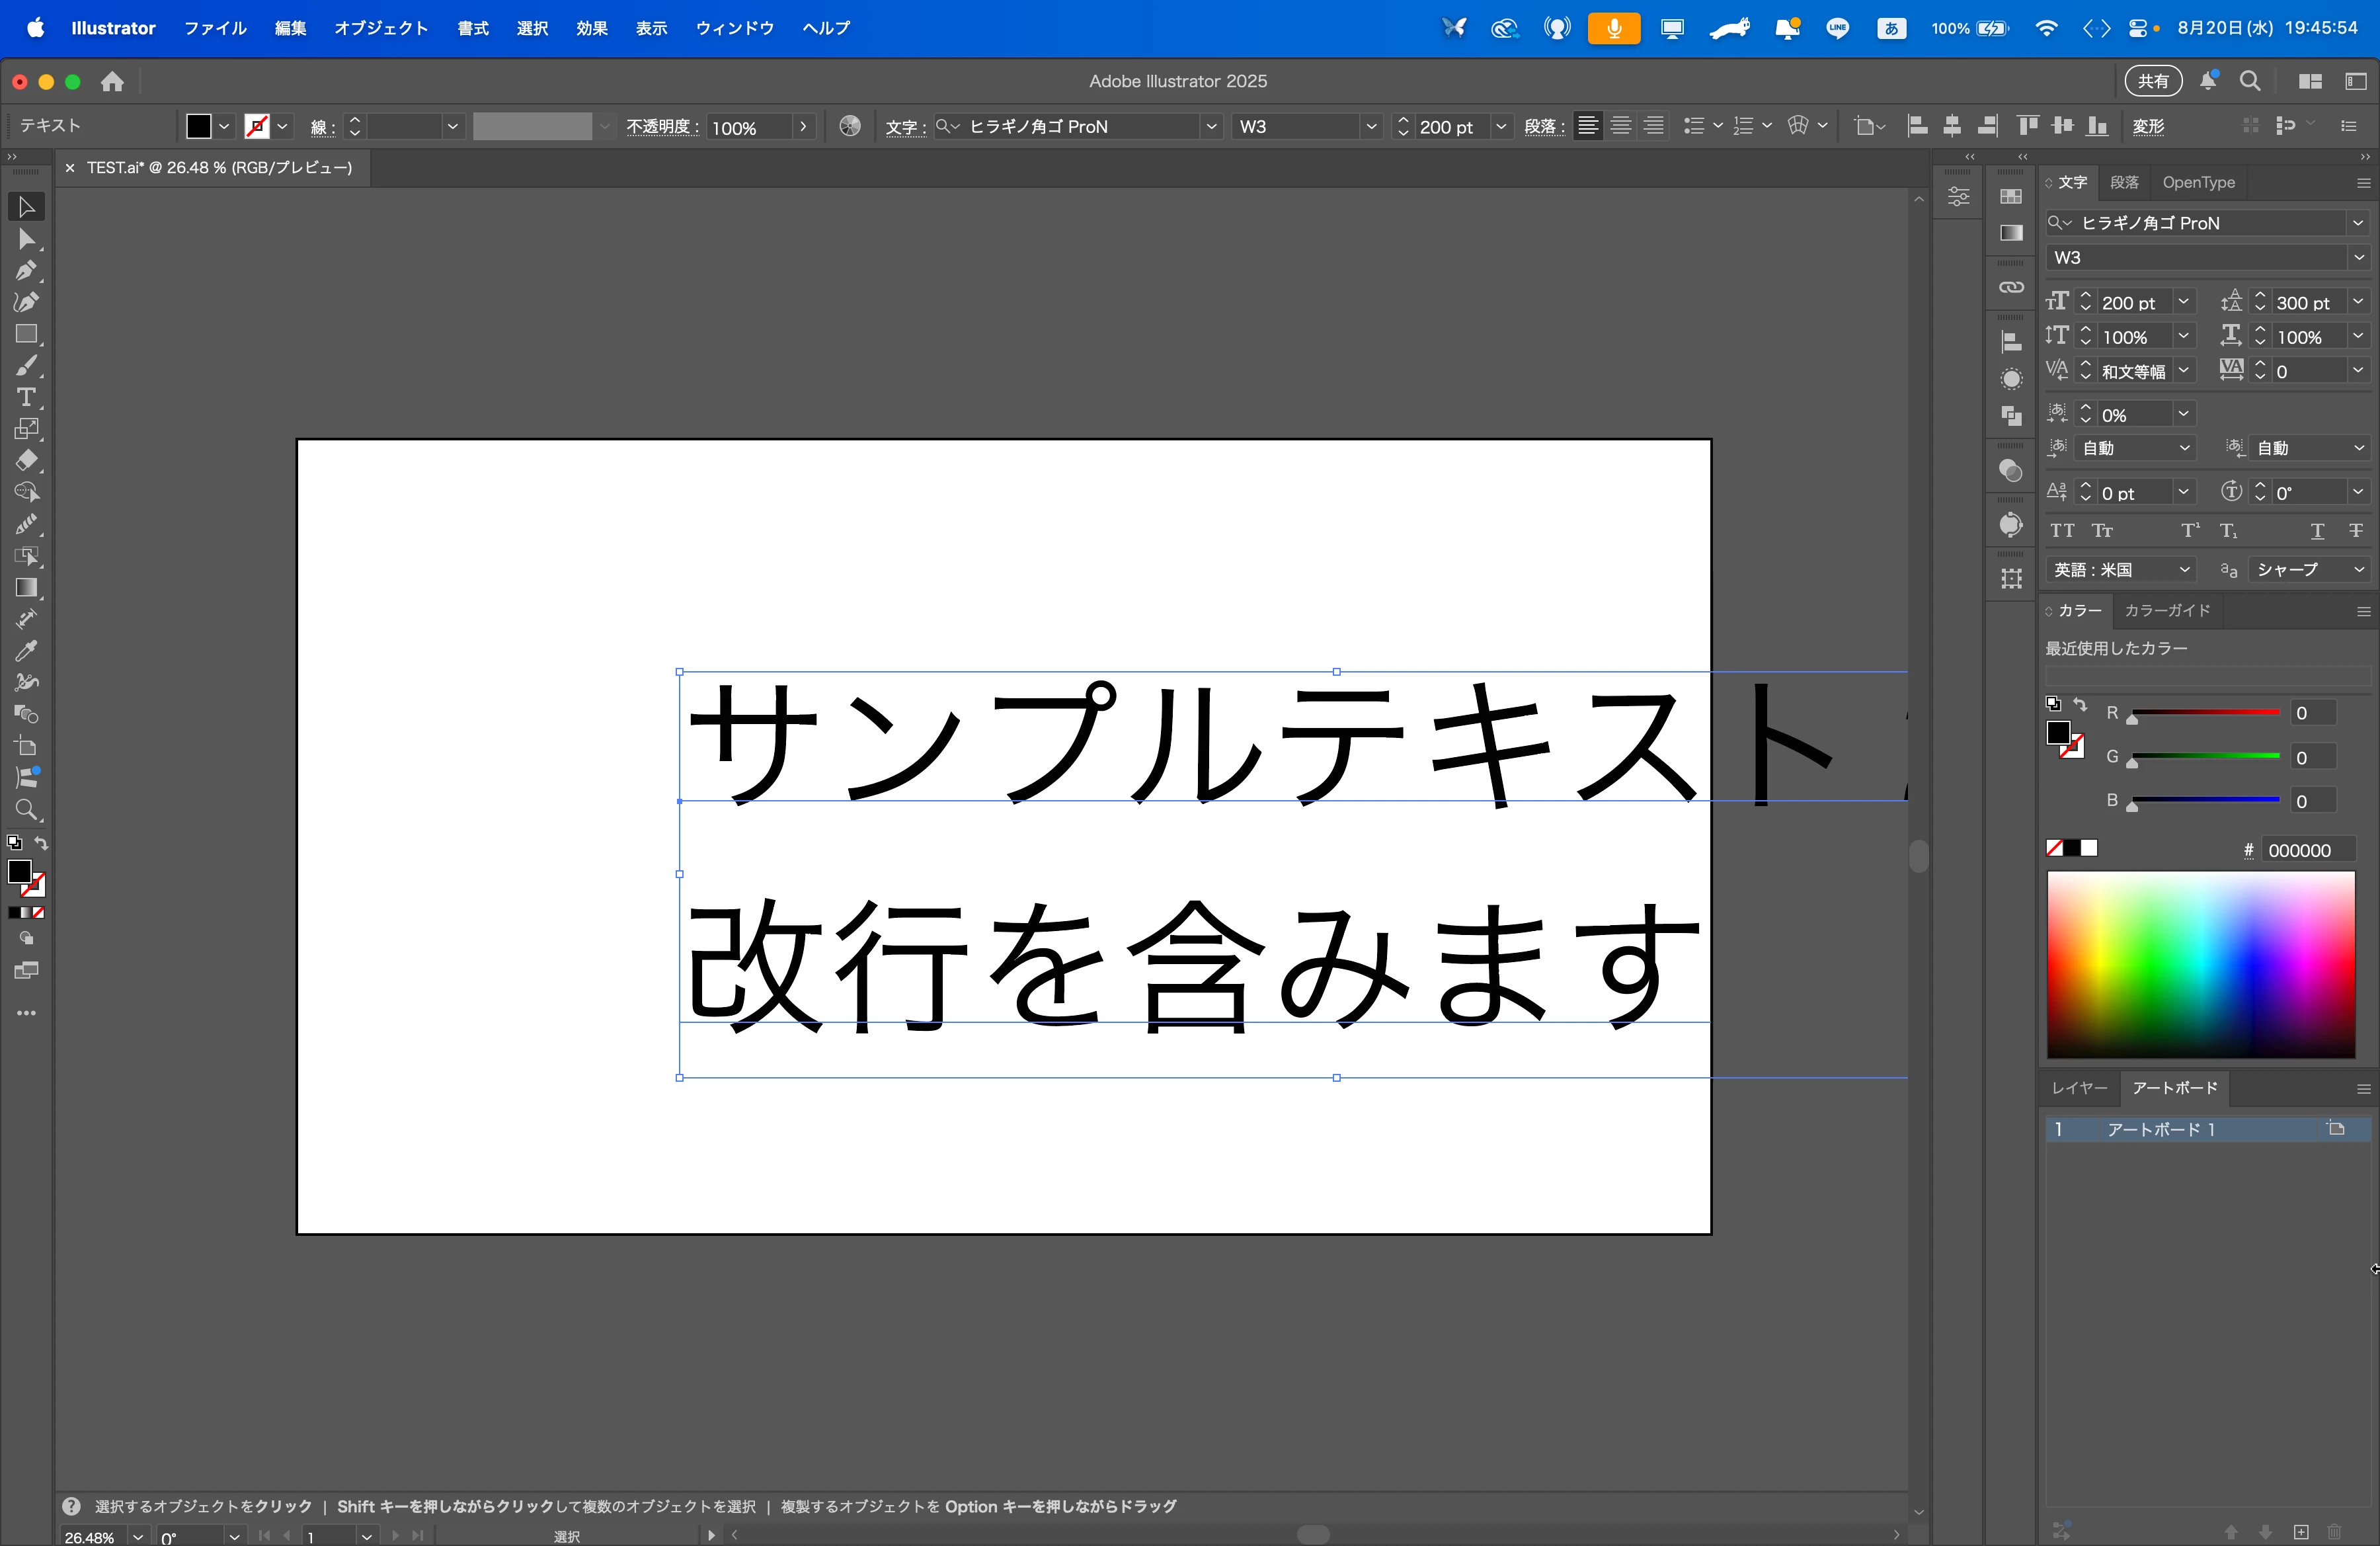2380x1546 pixels.
Task: Click the color spectrum picker
Action: coord(2200,964)
